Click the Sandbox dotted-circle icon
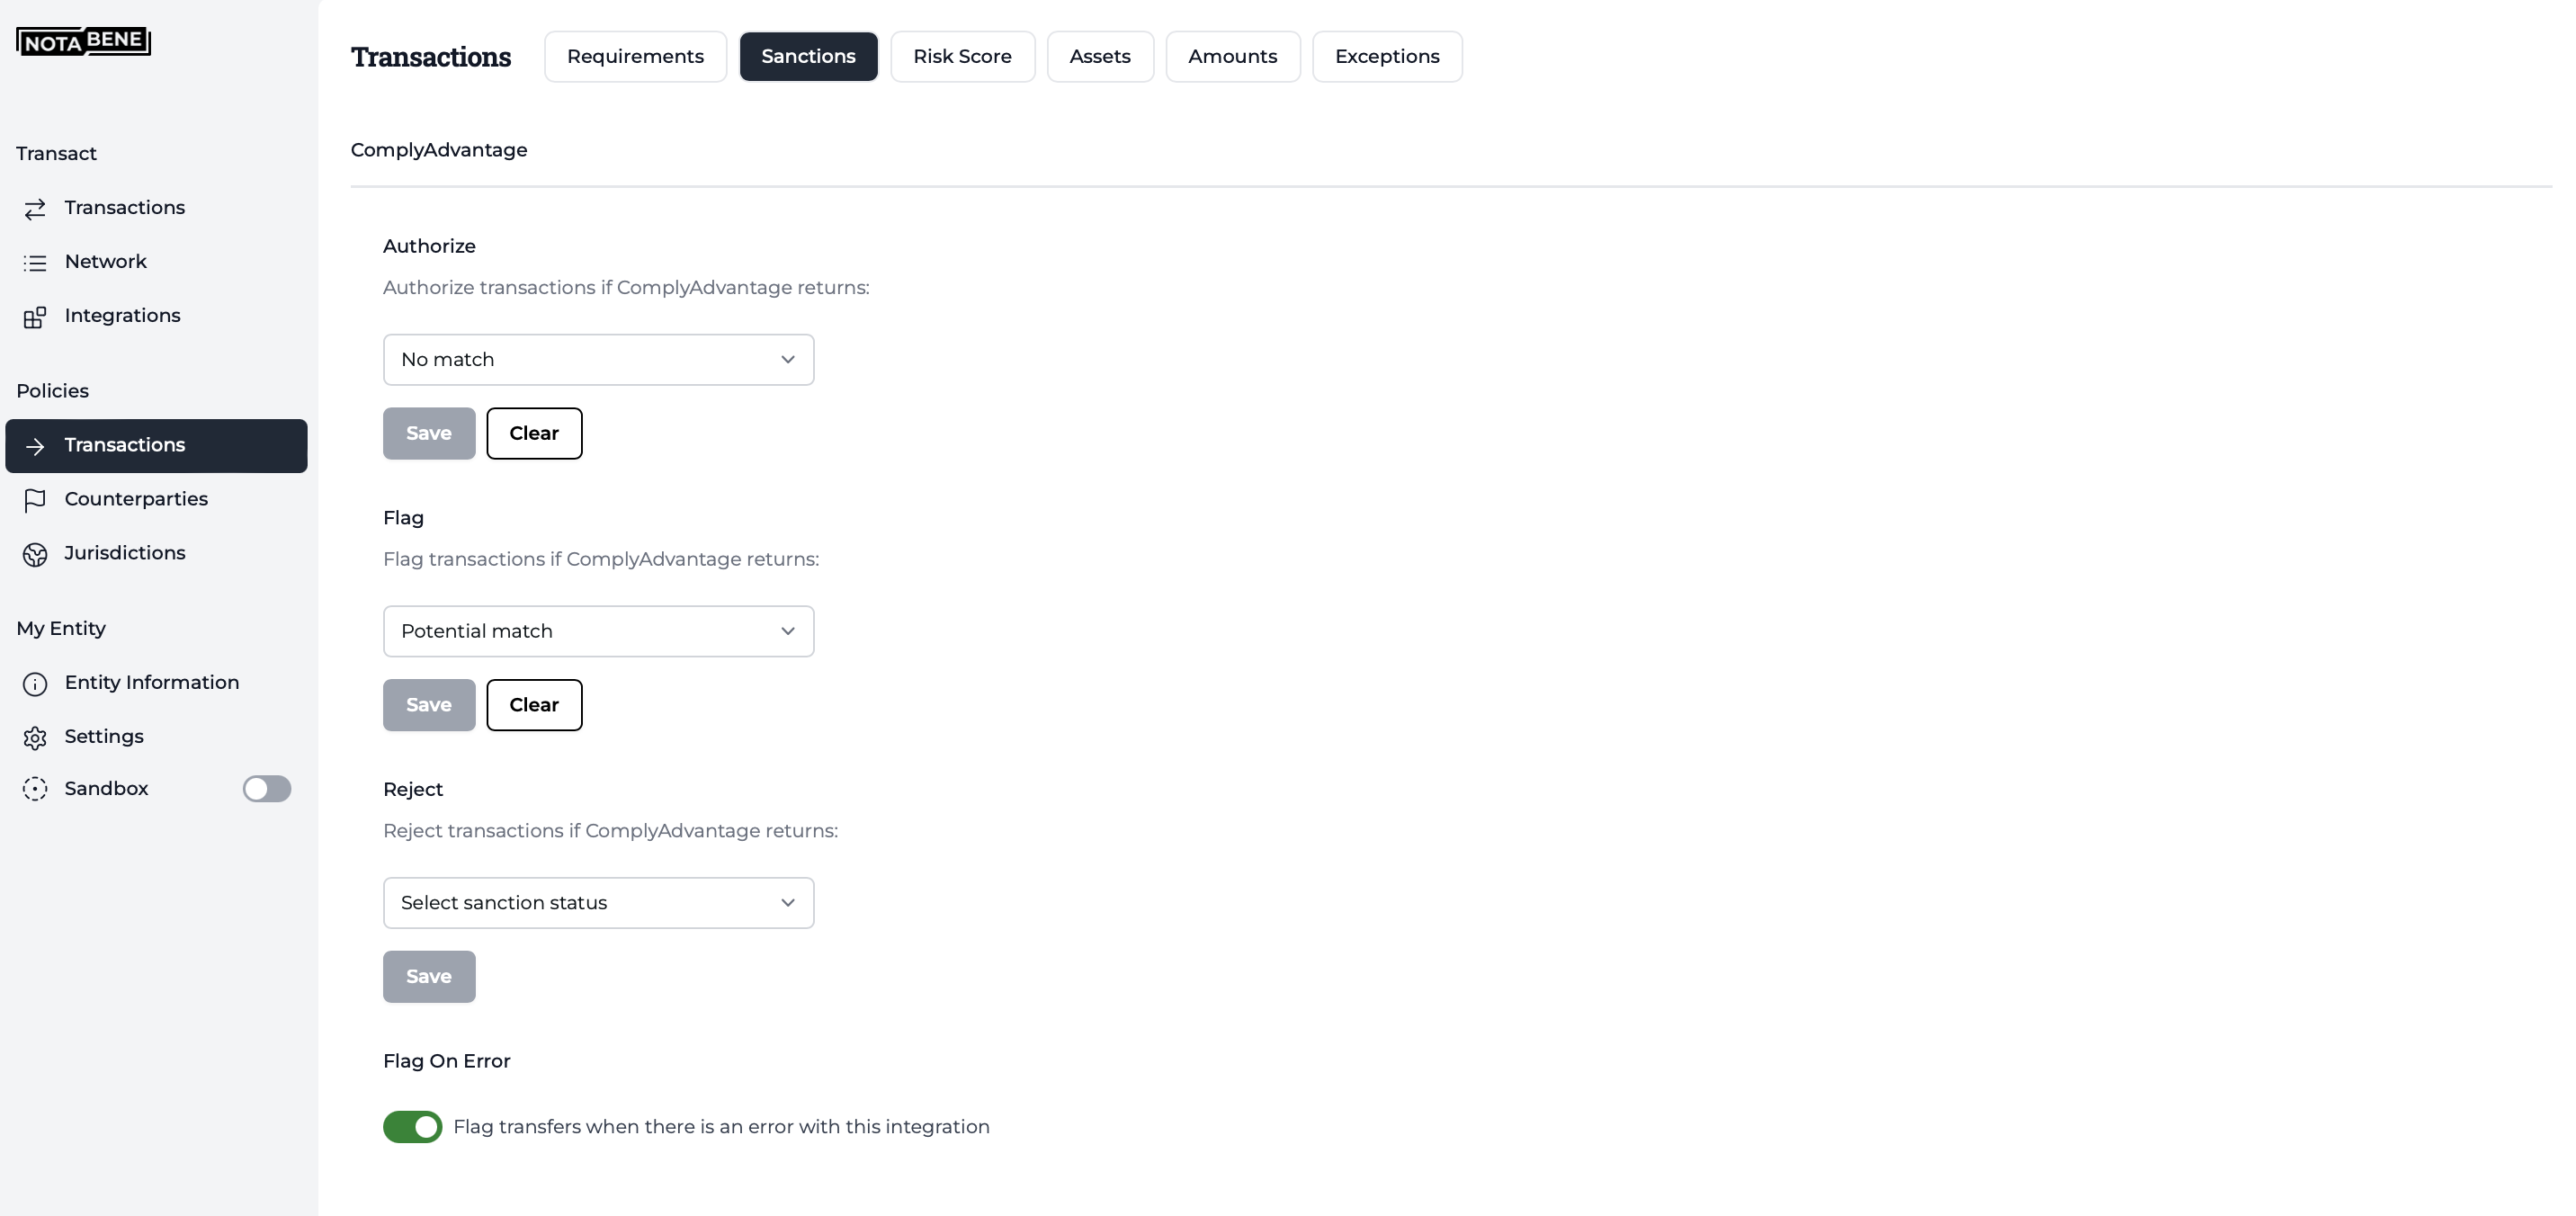Screen dimensions: 2576x1216 (35, 789)
